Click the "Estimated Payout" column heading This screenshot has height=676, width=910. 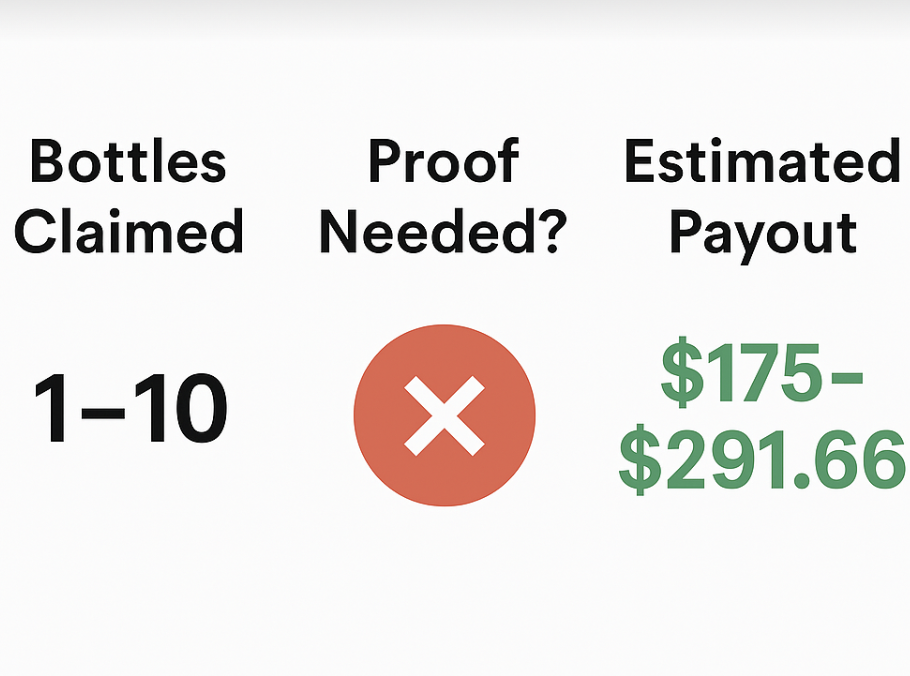point(762,197)
